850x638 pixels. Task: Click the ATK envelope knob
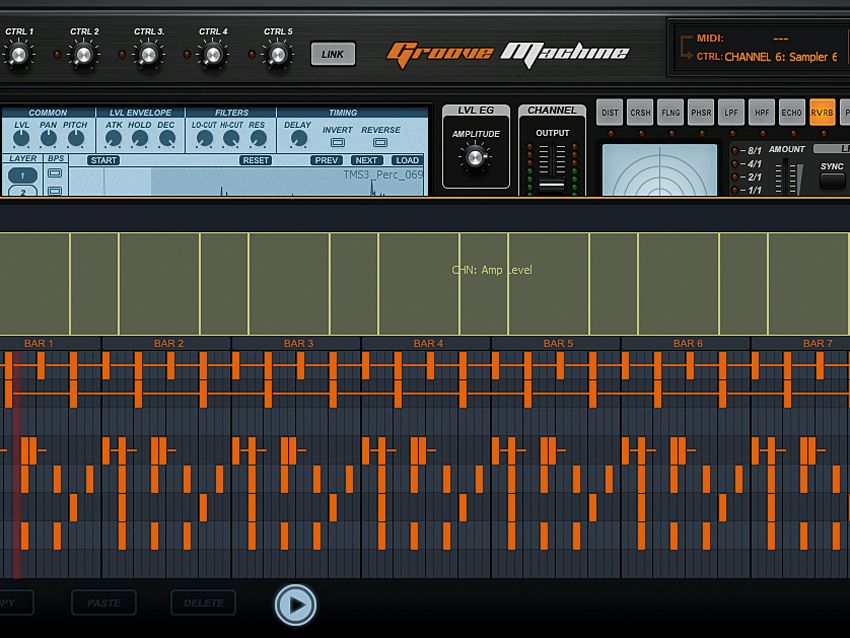[x=113, y=139]
